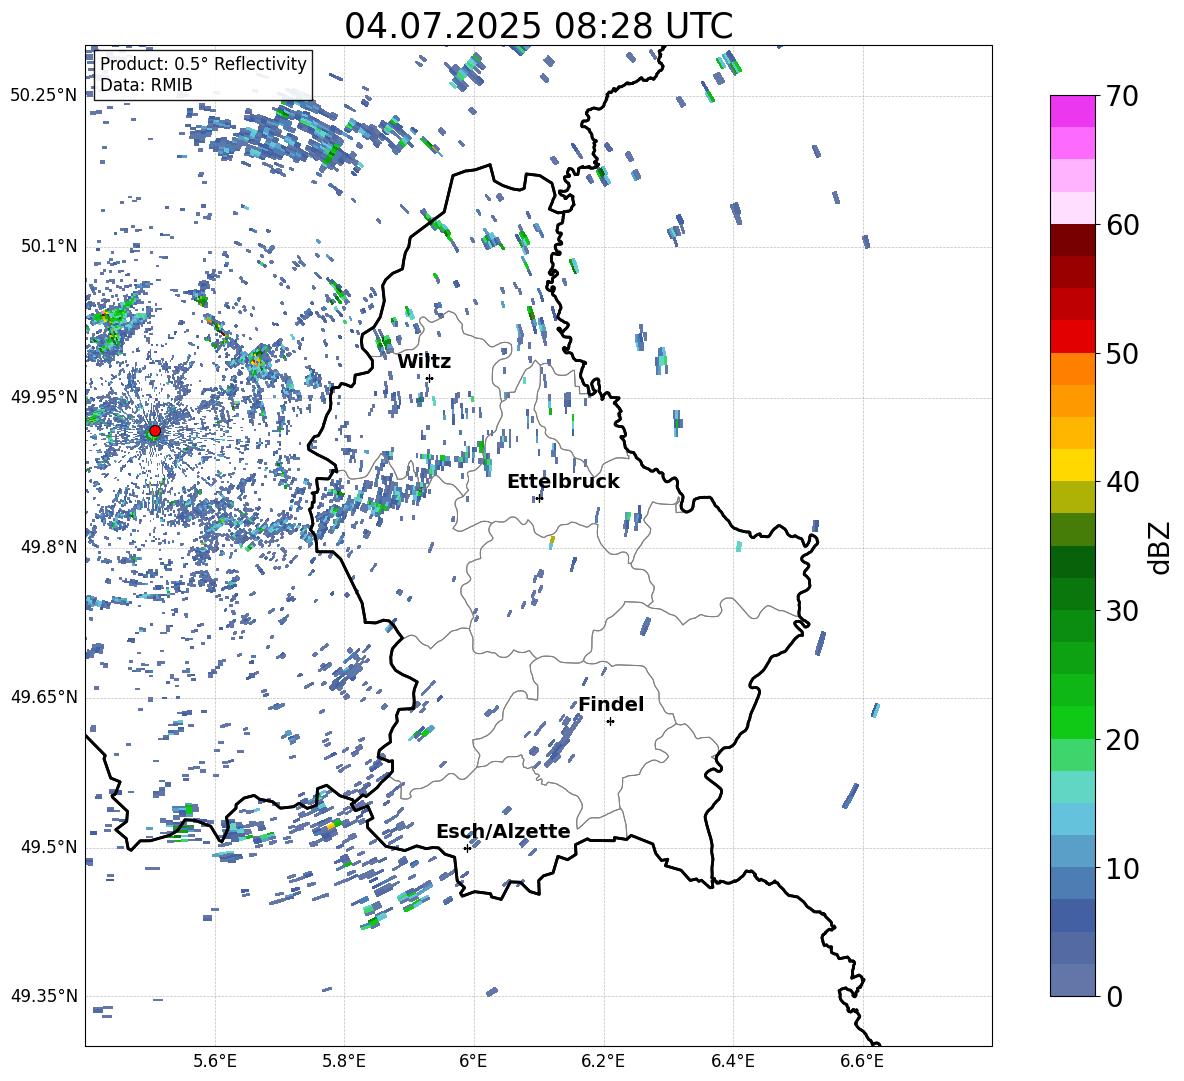This screenshot has height=1081, width=1184.
Task: Click the Esch/Alzette cross location marker
Action: [x=467, y=848]
